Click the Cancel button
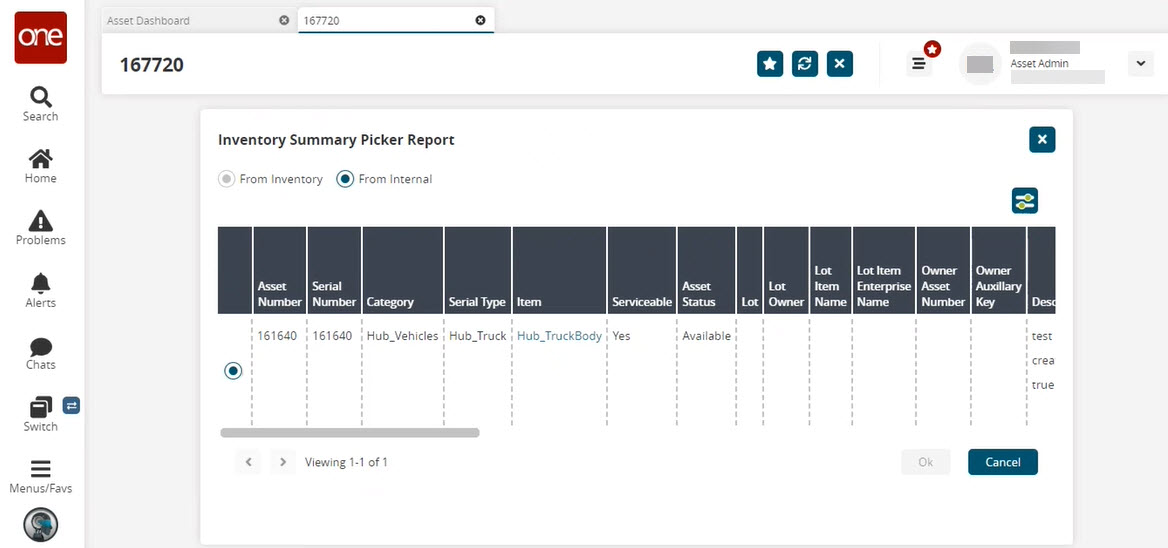1168x548 pixels. [1002, 462]
